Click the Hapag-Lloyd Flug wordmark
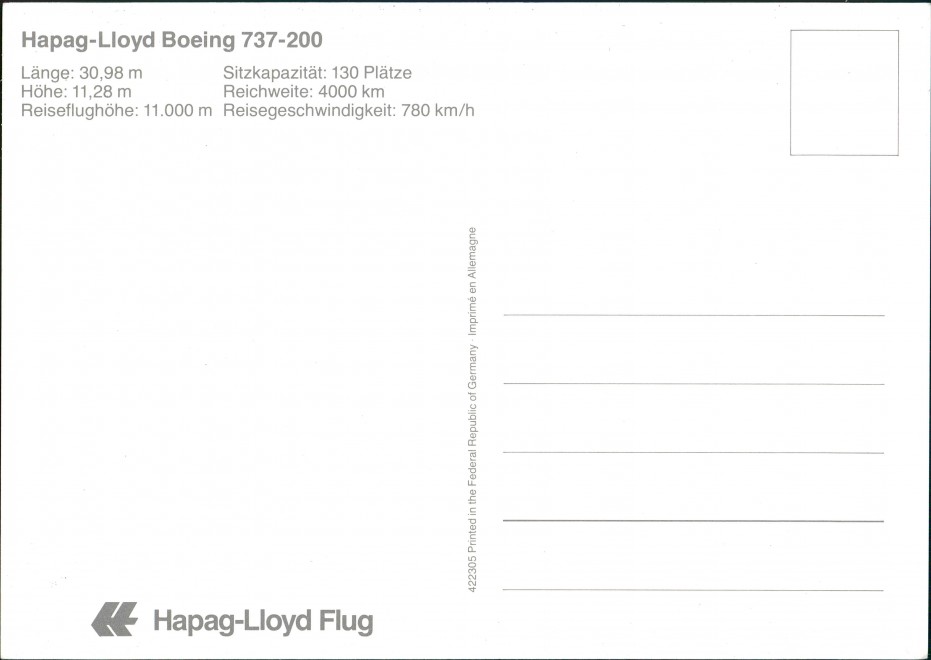The height and width of the screenshot is (660, 931). [263, 621]
